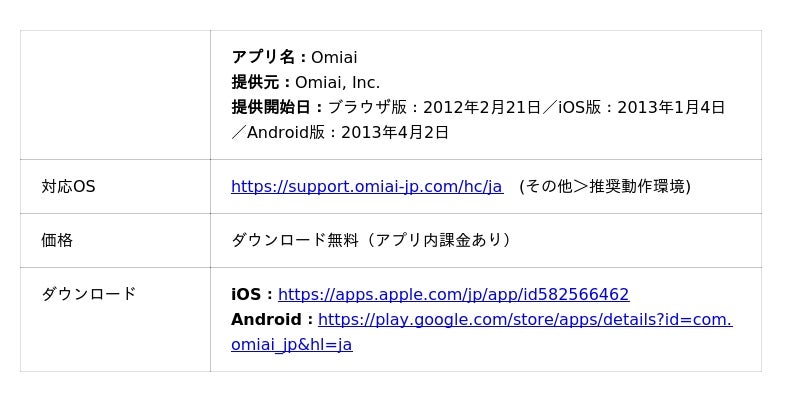
Task: Click the empty top-left table cell
Action: (115, 95)
